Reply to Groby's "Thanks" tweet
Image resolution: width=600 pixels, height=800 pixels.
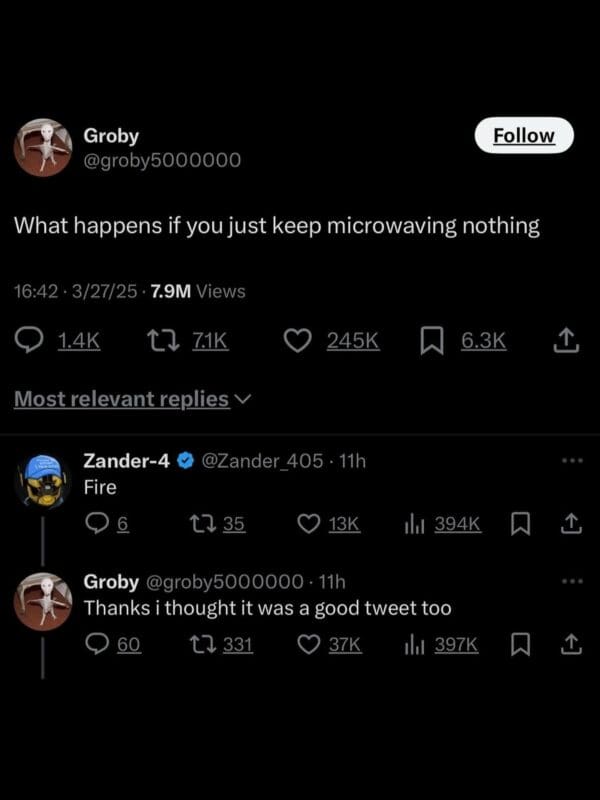point(98,645)
